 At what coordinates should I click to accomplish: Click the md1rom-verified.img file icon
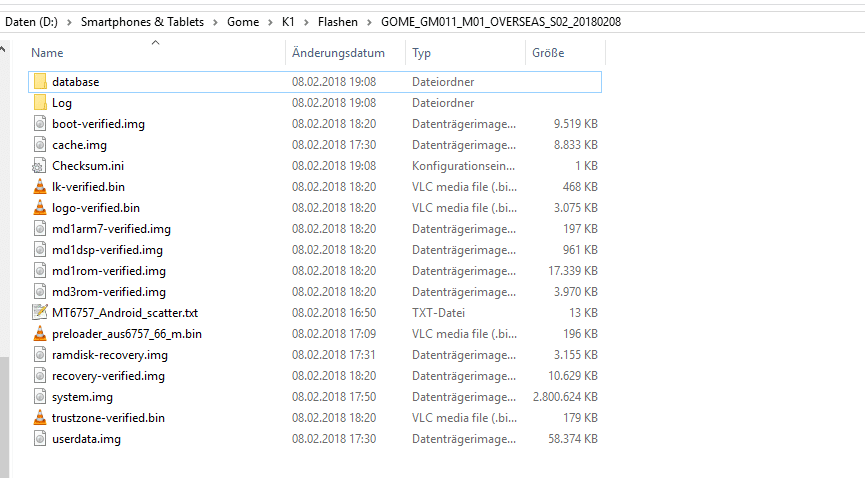click(40, 270)
